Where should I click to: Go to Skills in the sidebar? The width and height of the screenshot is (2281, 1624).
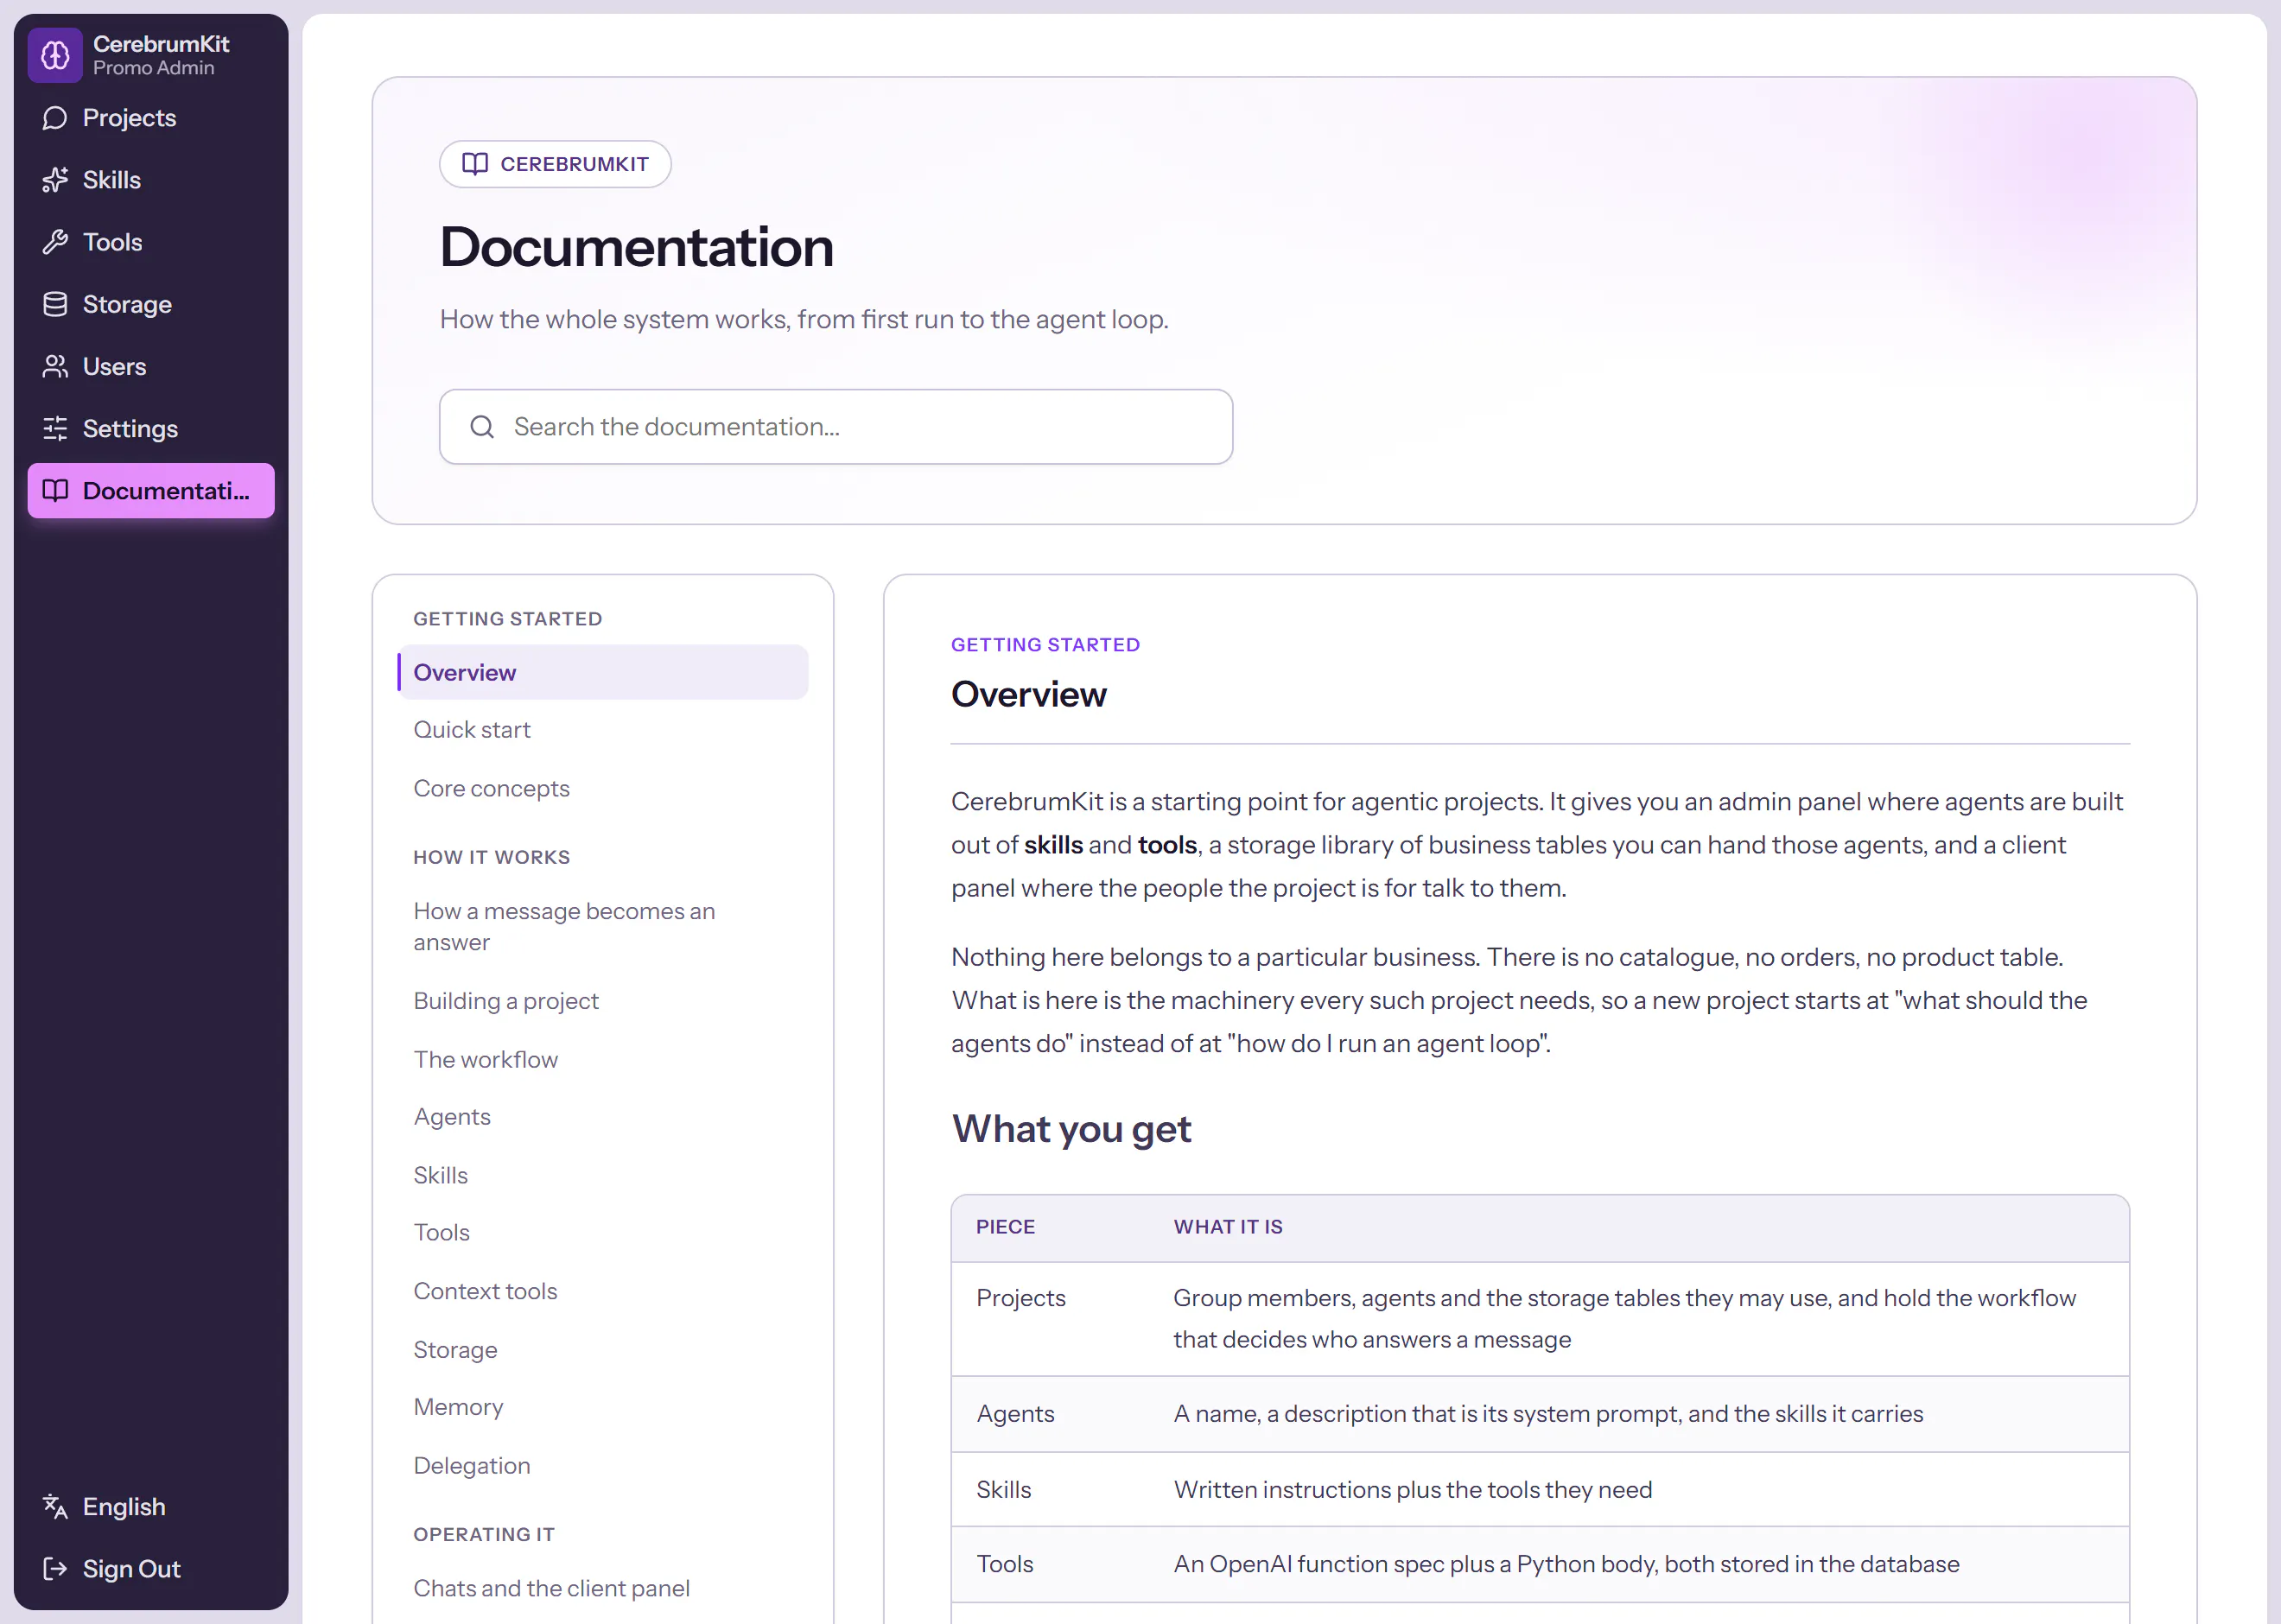(151, 180)
